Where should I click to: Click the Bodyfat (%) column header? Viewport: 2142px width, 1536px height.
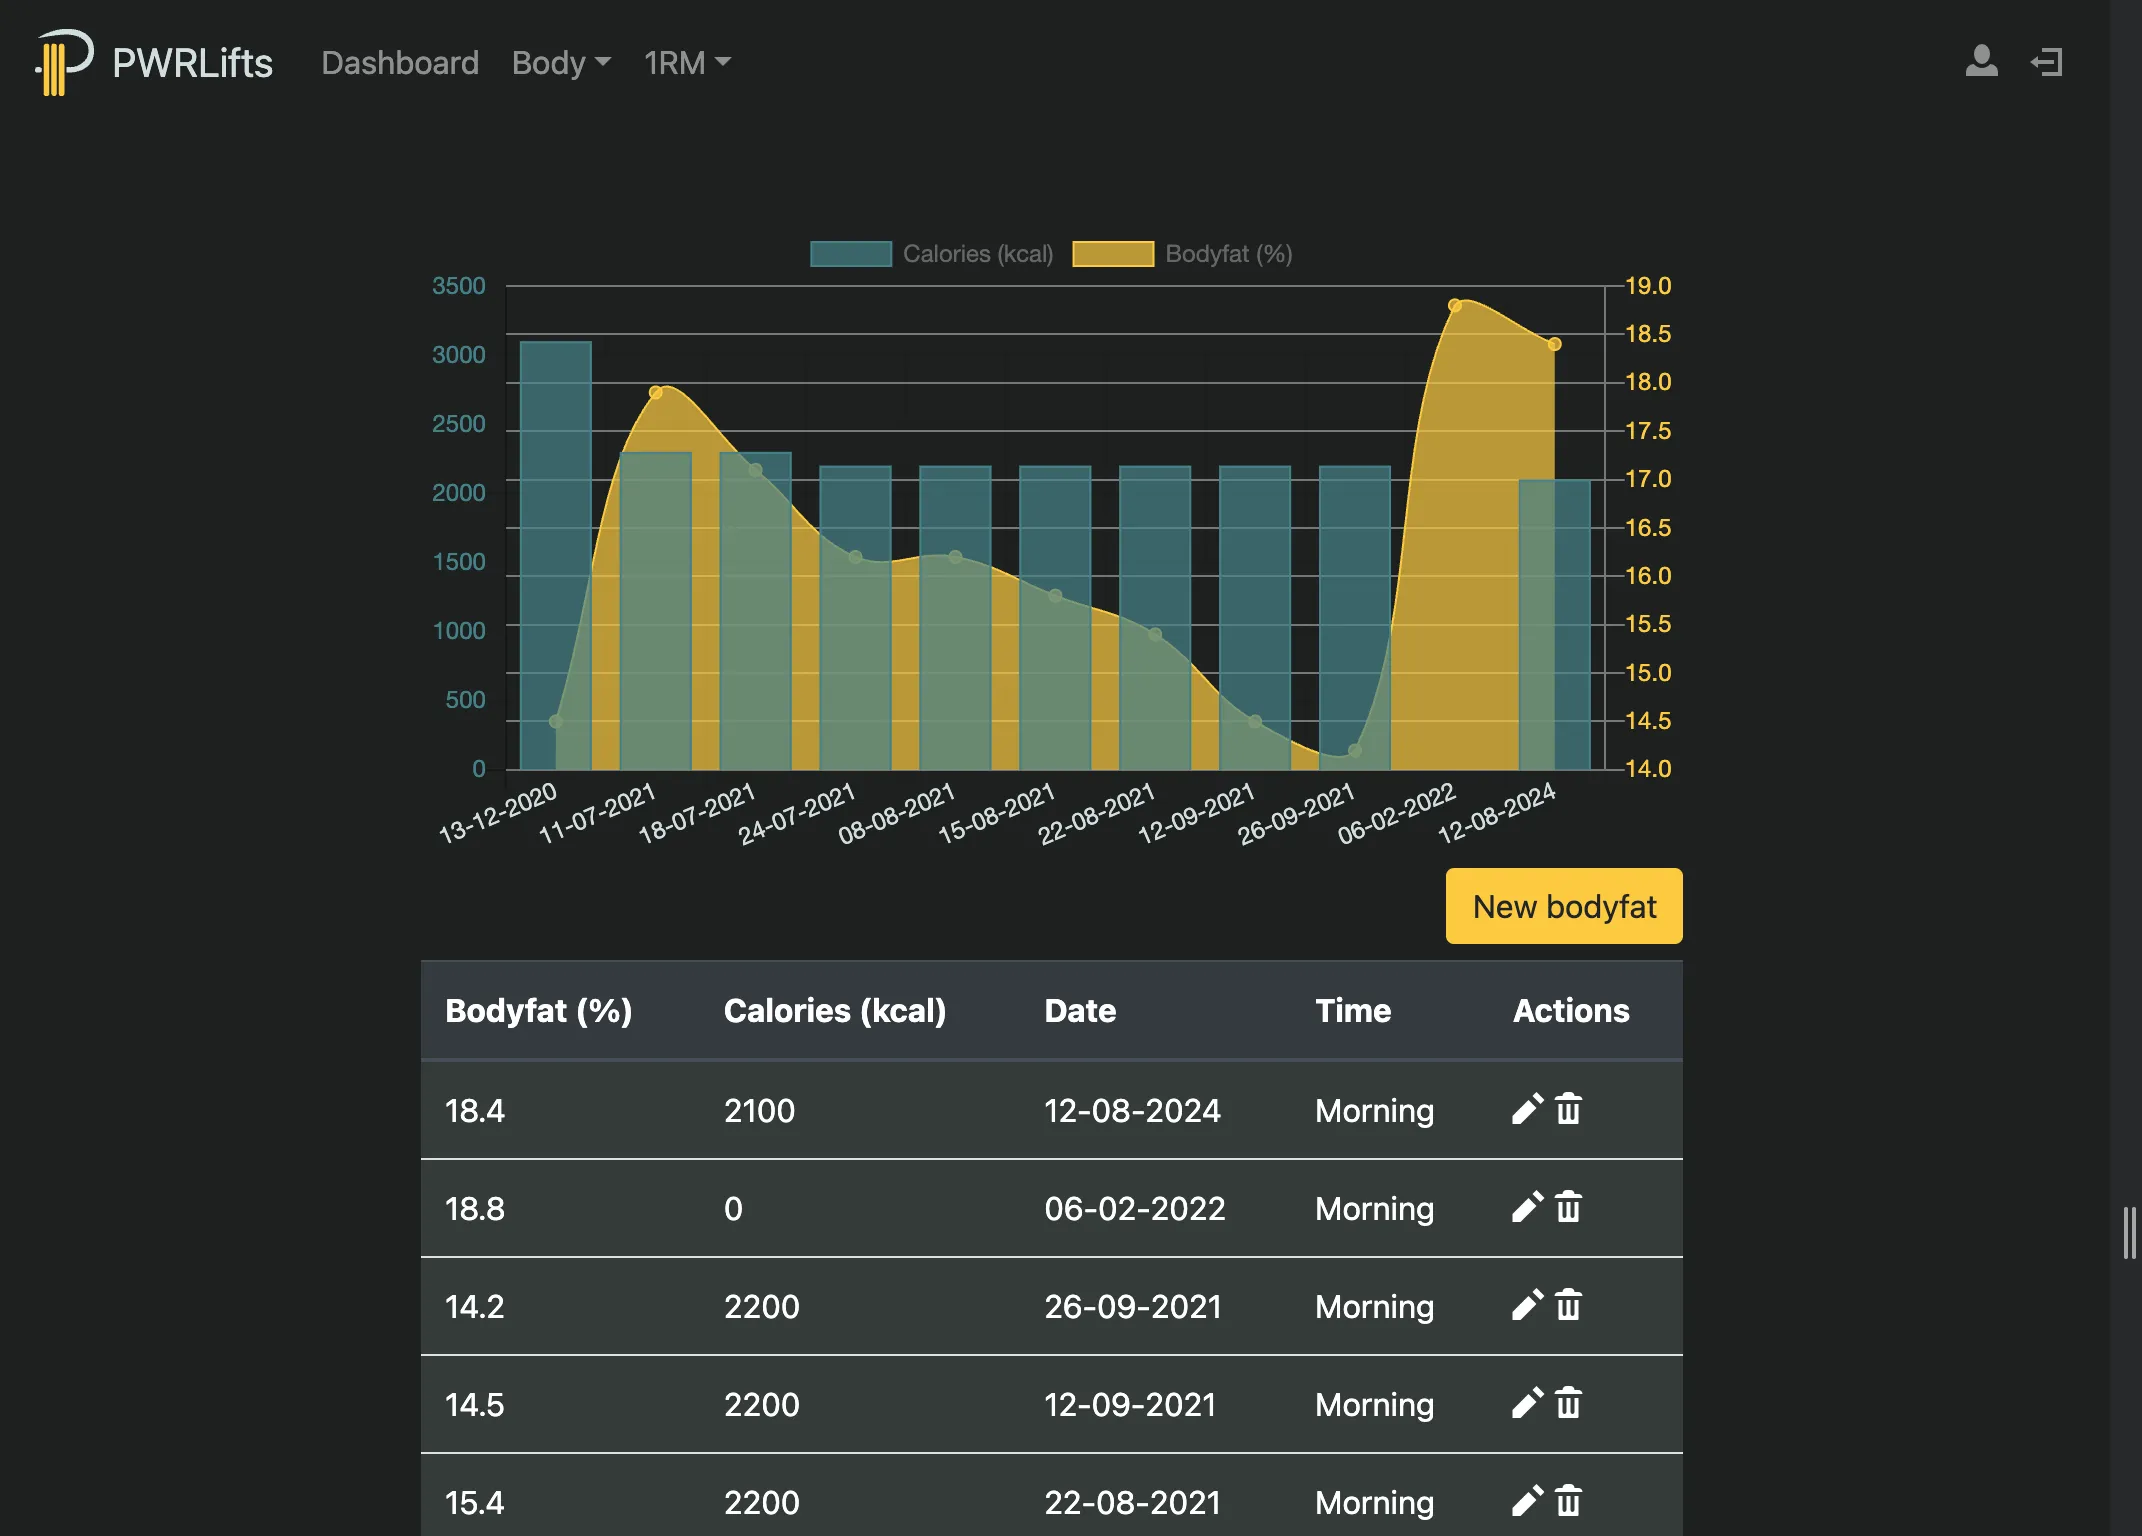538,1010
